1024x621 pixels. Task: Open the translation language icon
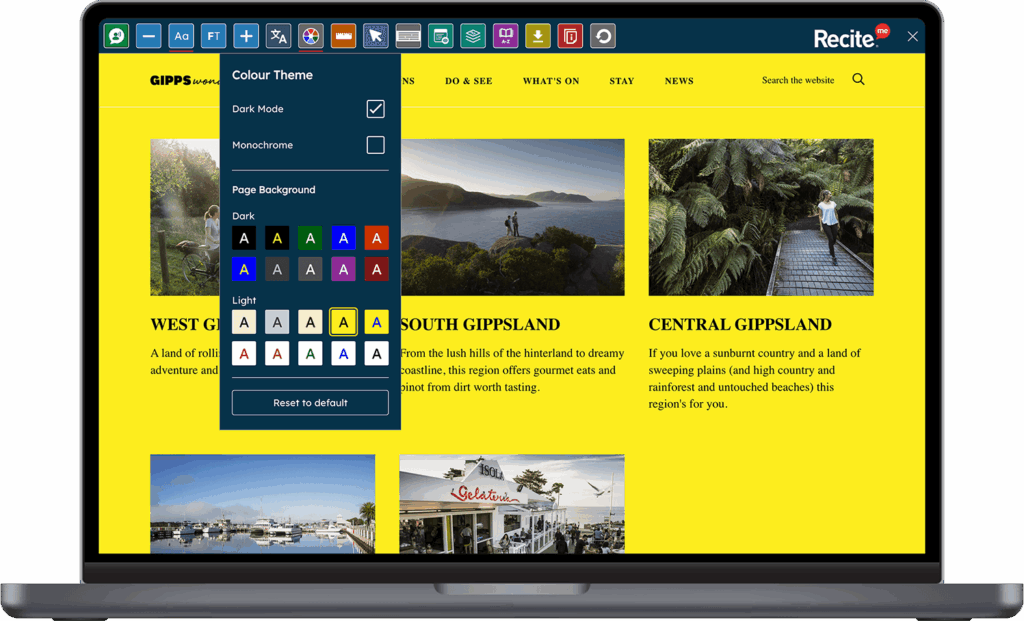[x=278, y=35]
